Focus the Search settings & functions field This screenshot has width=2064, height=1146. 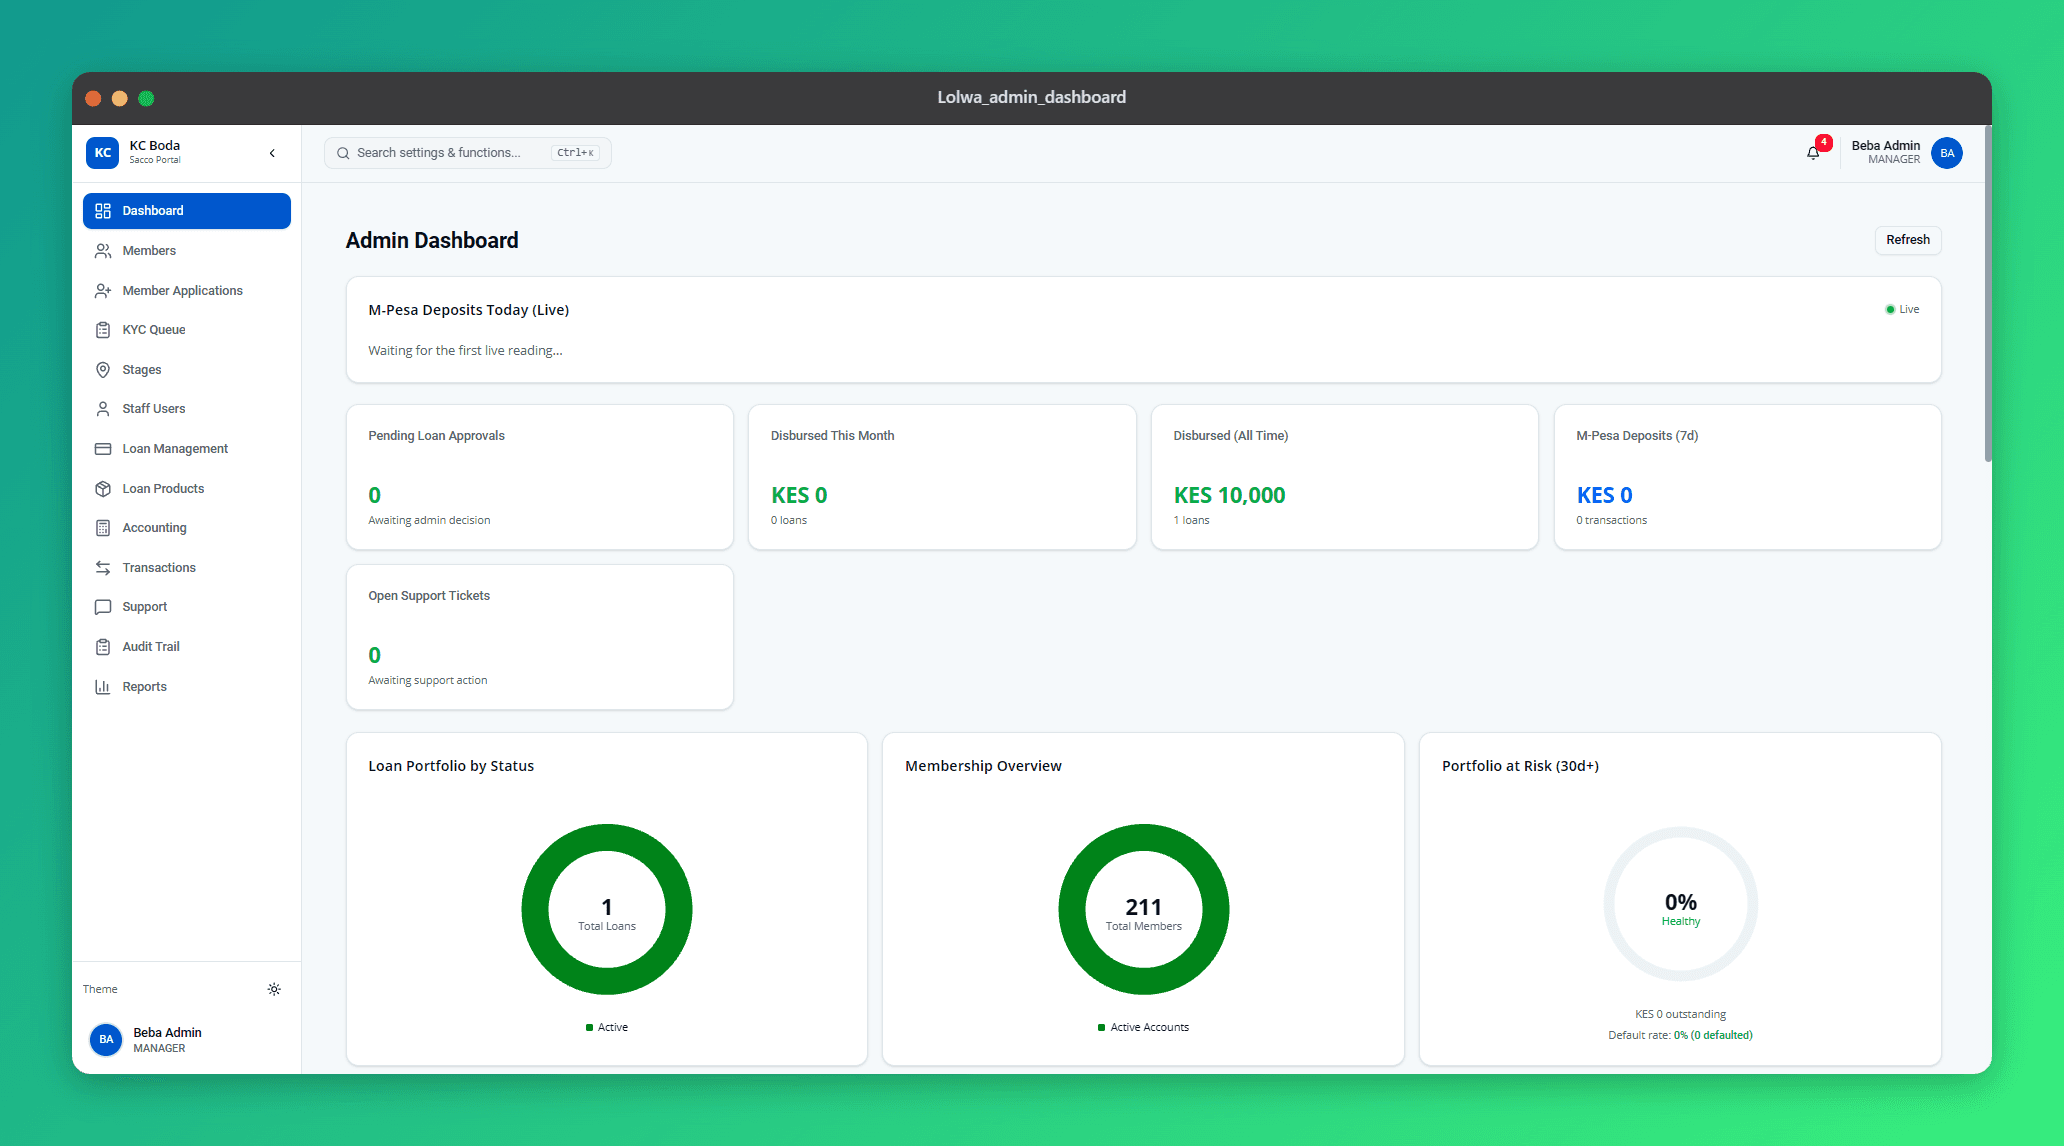point(468,153)
